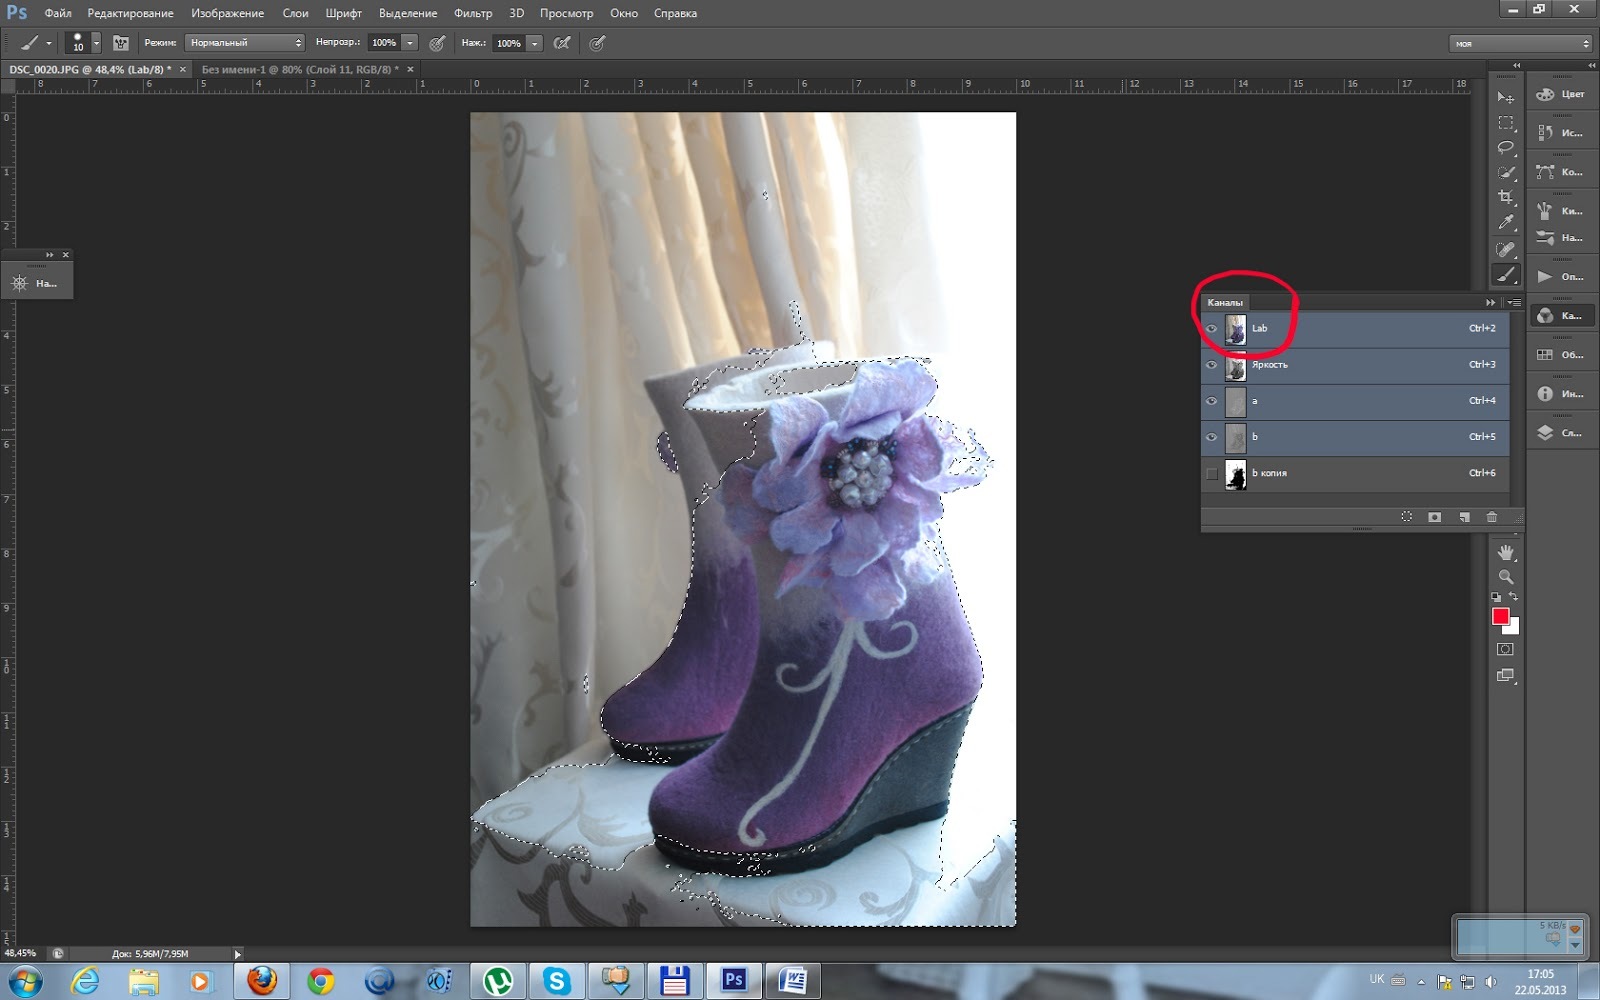Hide the b channel eye
1600x1000 pixels.
pos(1211,437)
